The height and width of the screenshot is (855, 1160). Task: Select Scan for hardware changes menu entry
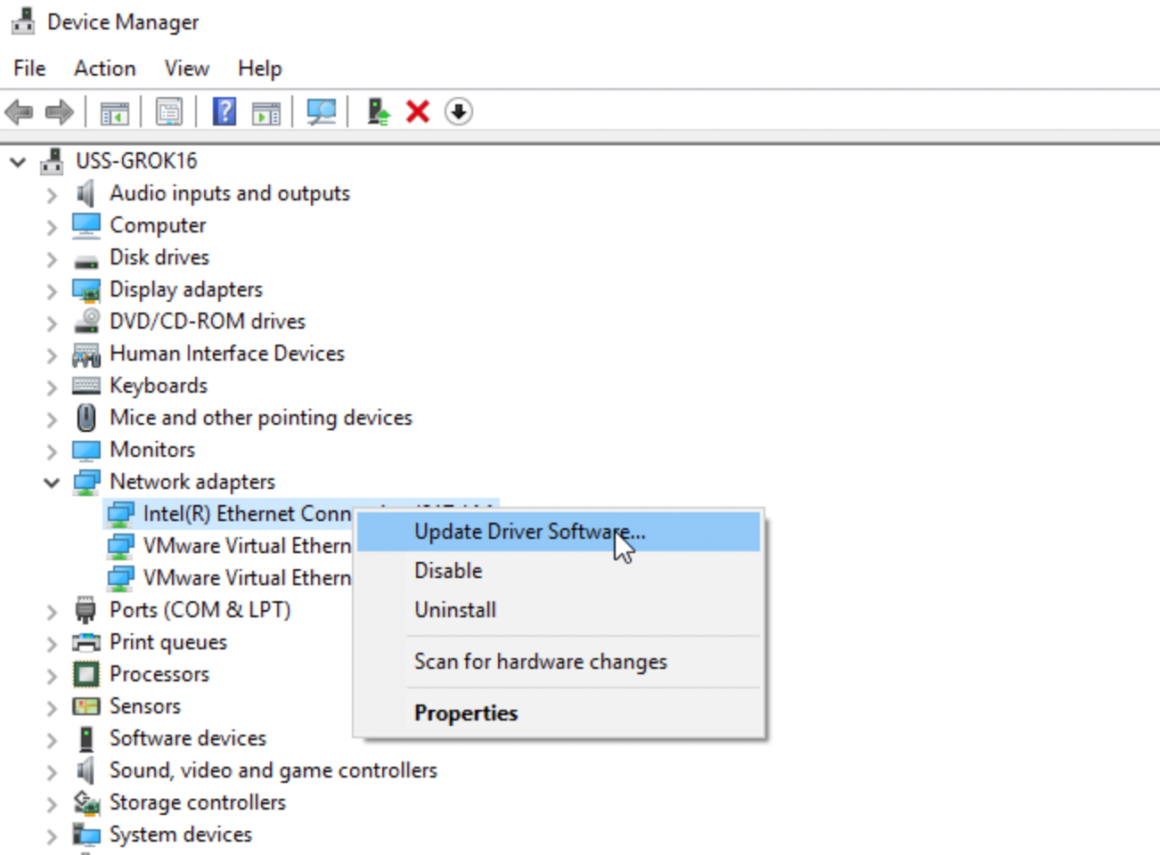[540, 661]
